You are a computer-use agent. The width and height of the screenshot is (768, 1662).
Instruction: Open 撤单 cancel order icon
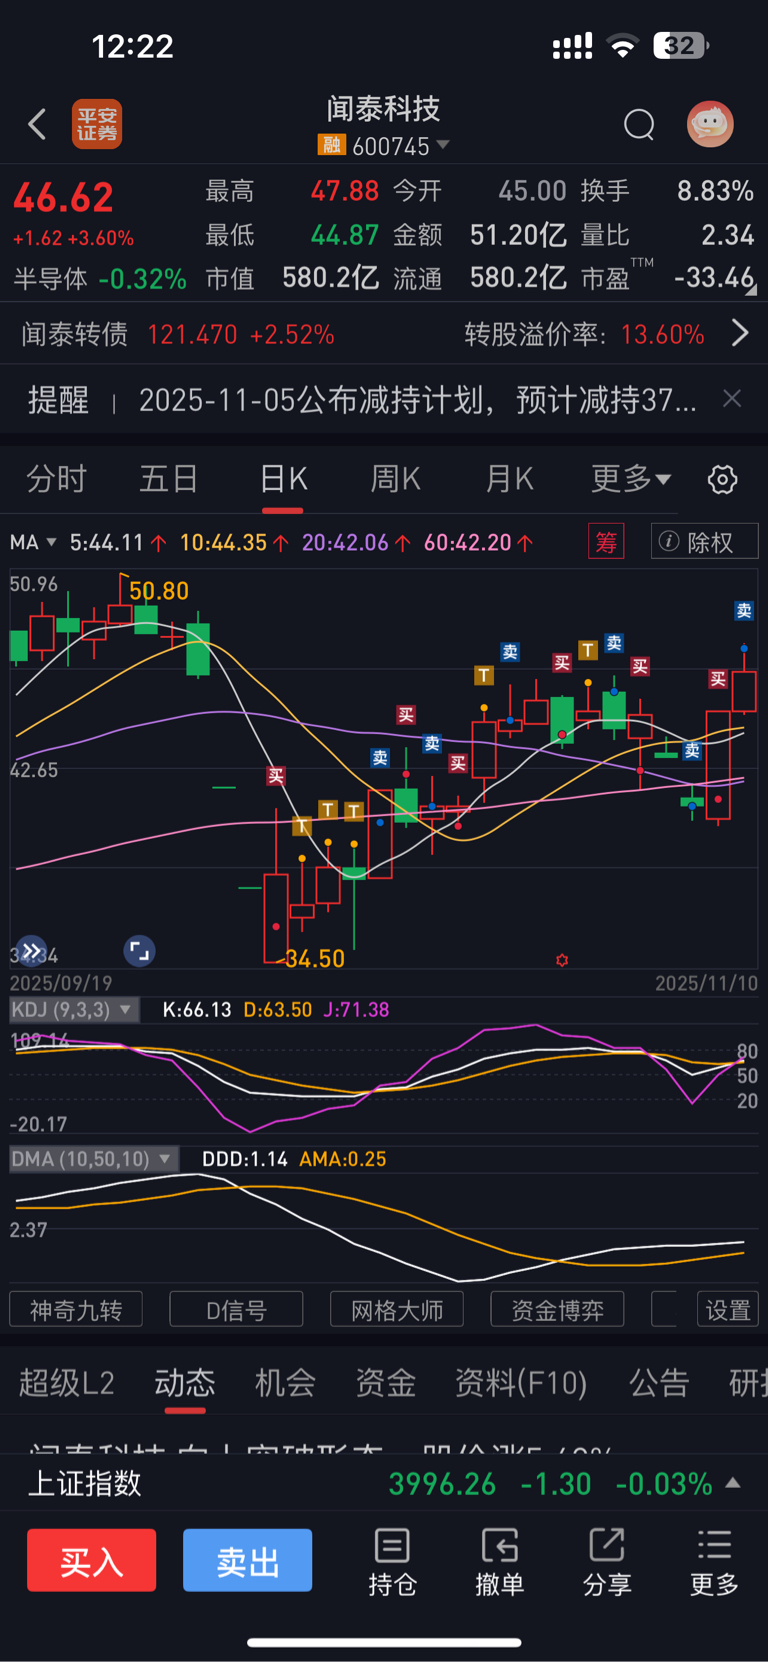click(x=499, y=1562)
